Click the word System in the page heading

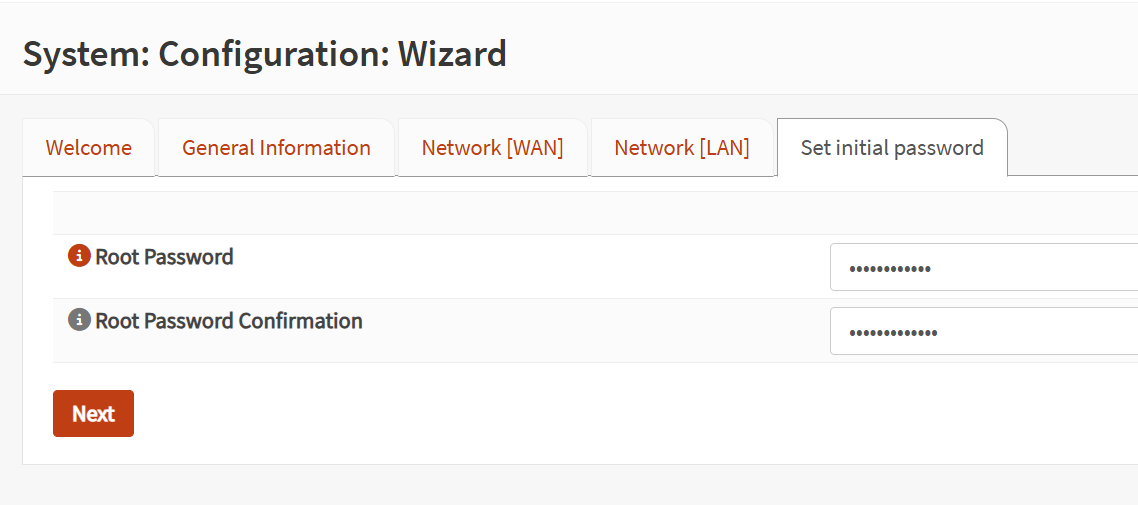(84, 54)
